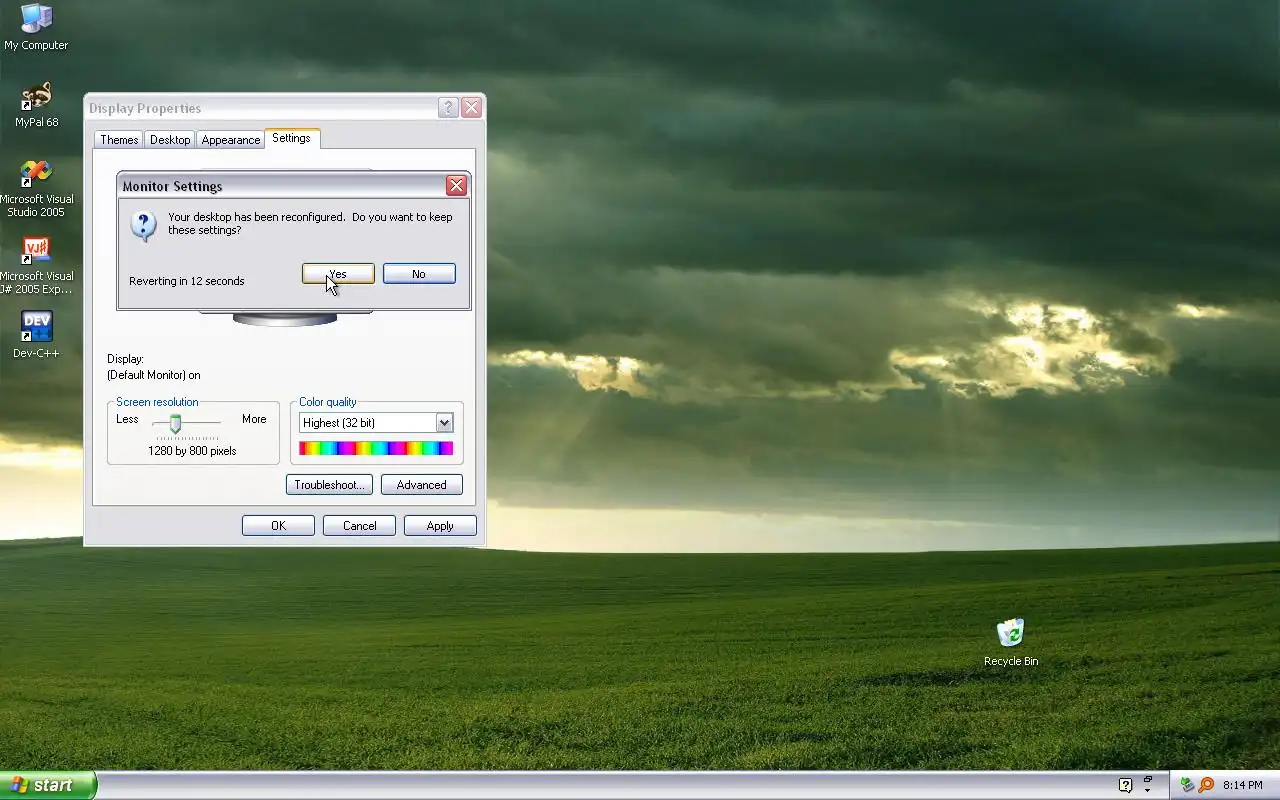Click the color quality rainbow bar
Image resolution: width=1280 pixels, height=800 pixels.
tap(376, 448)
